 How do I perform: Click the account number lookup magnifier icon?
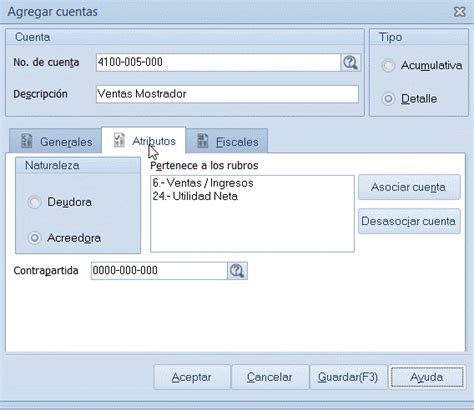click(350, 62)
